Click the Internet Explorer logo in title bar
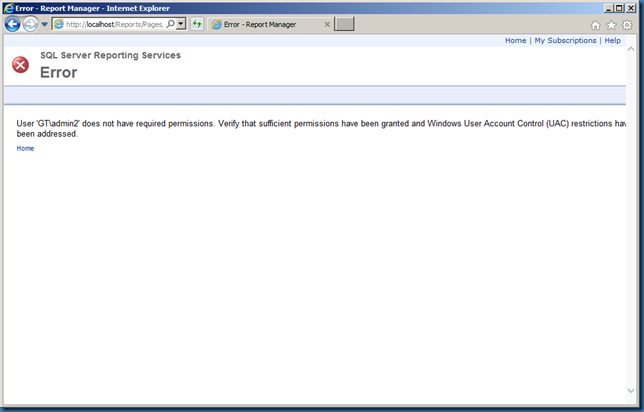 [8, 8]
